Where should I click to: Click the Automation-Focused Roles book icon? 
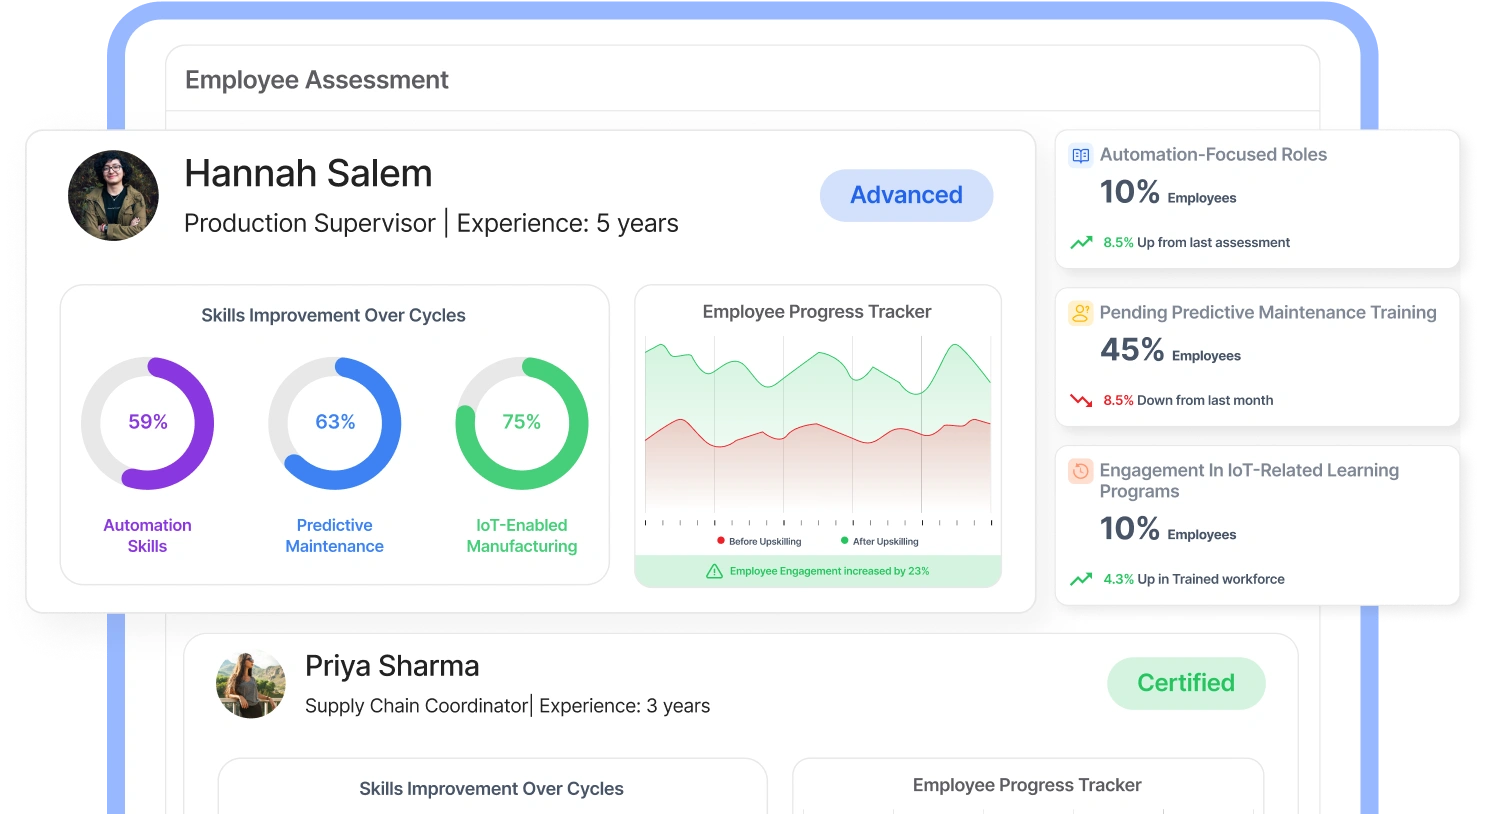pyautogui.click(x=1080, y=155)
